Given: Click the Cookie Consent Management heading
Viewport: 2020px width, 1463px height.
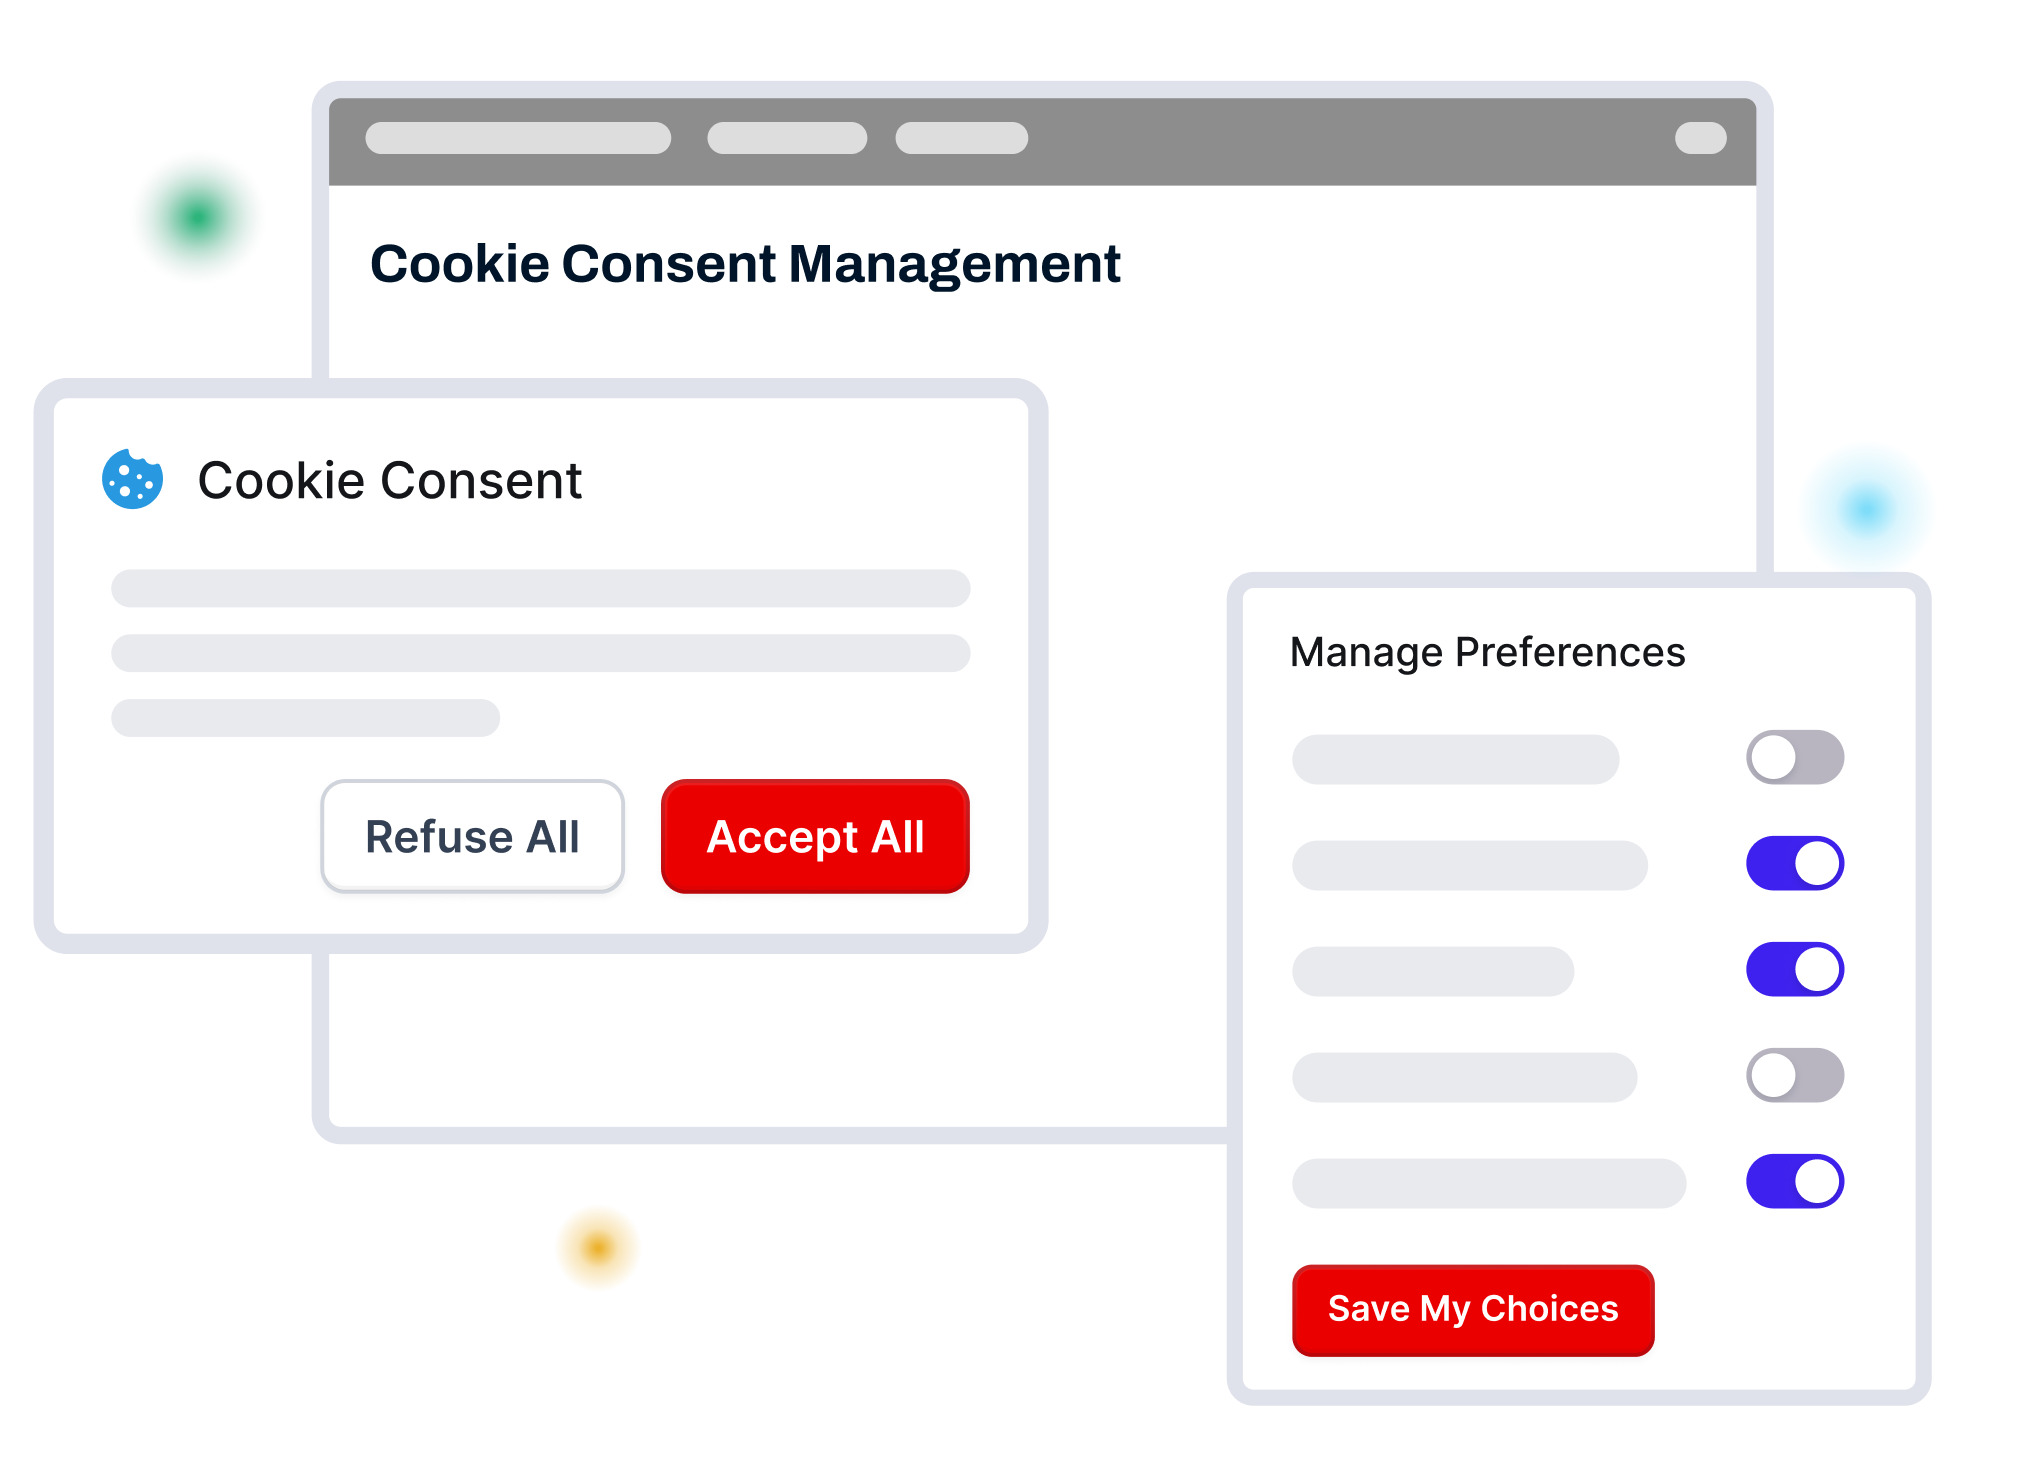Looking at the screenshot, I should coord(745,264).
